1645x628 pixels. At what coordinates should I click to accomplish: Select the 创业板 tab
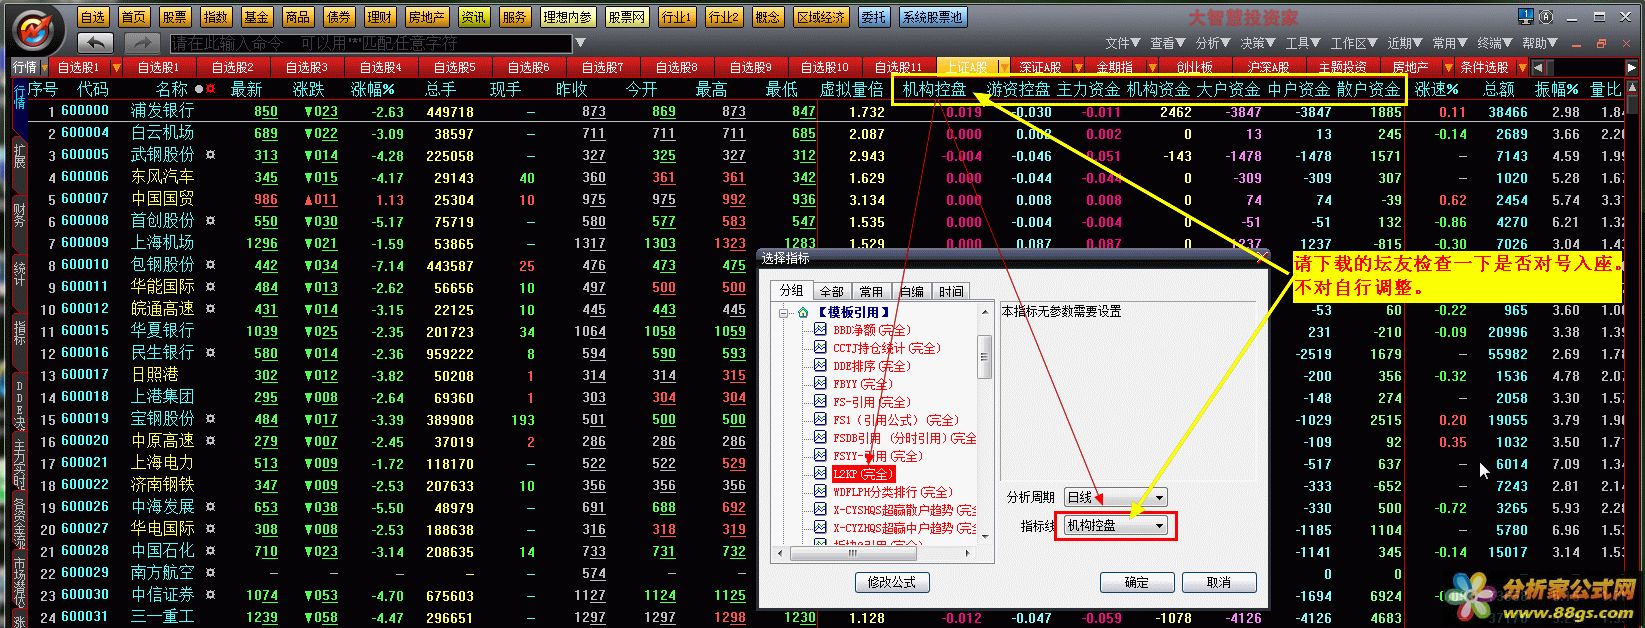(1194, 67)
